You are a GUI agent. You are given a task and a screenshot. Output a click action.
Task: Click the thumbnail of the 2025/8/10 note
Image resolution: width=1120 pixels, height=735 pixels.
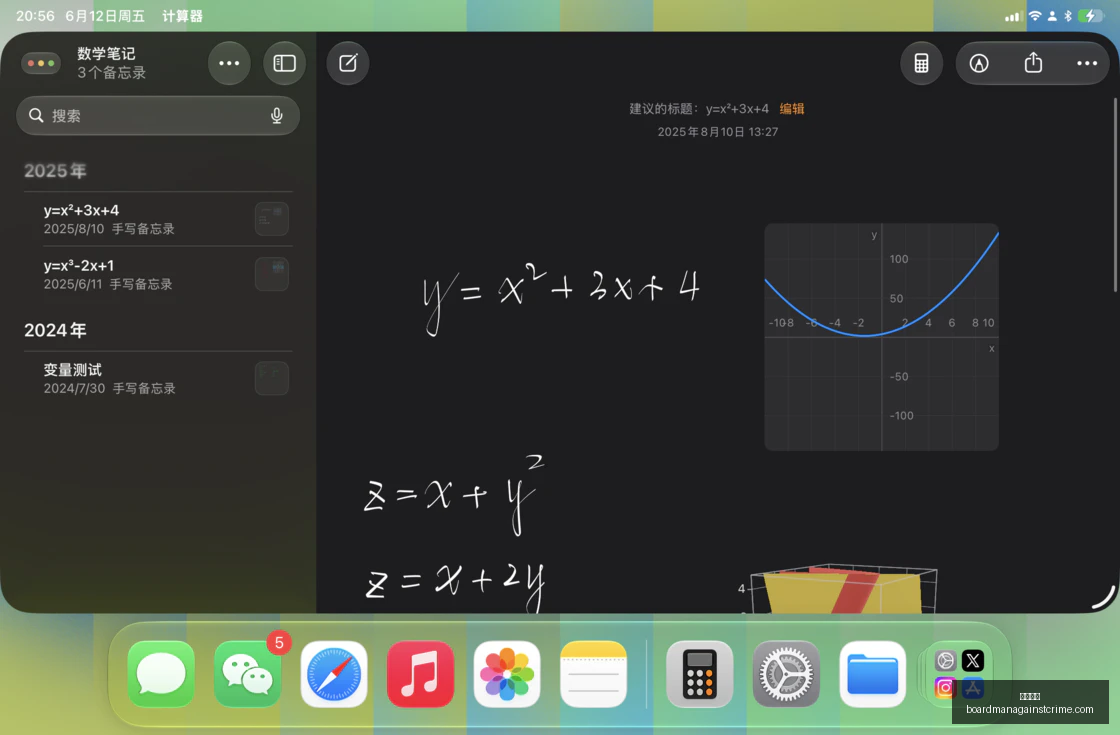tap(271, 219)
